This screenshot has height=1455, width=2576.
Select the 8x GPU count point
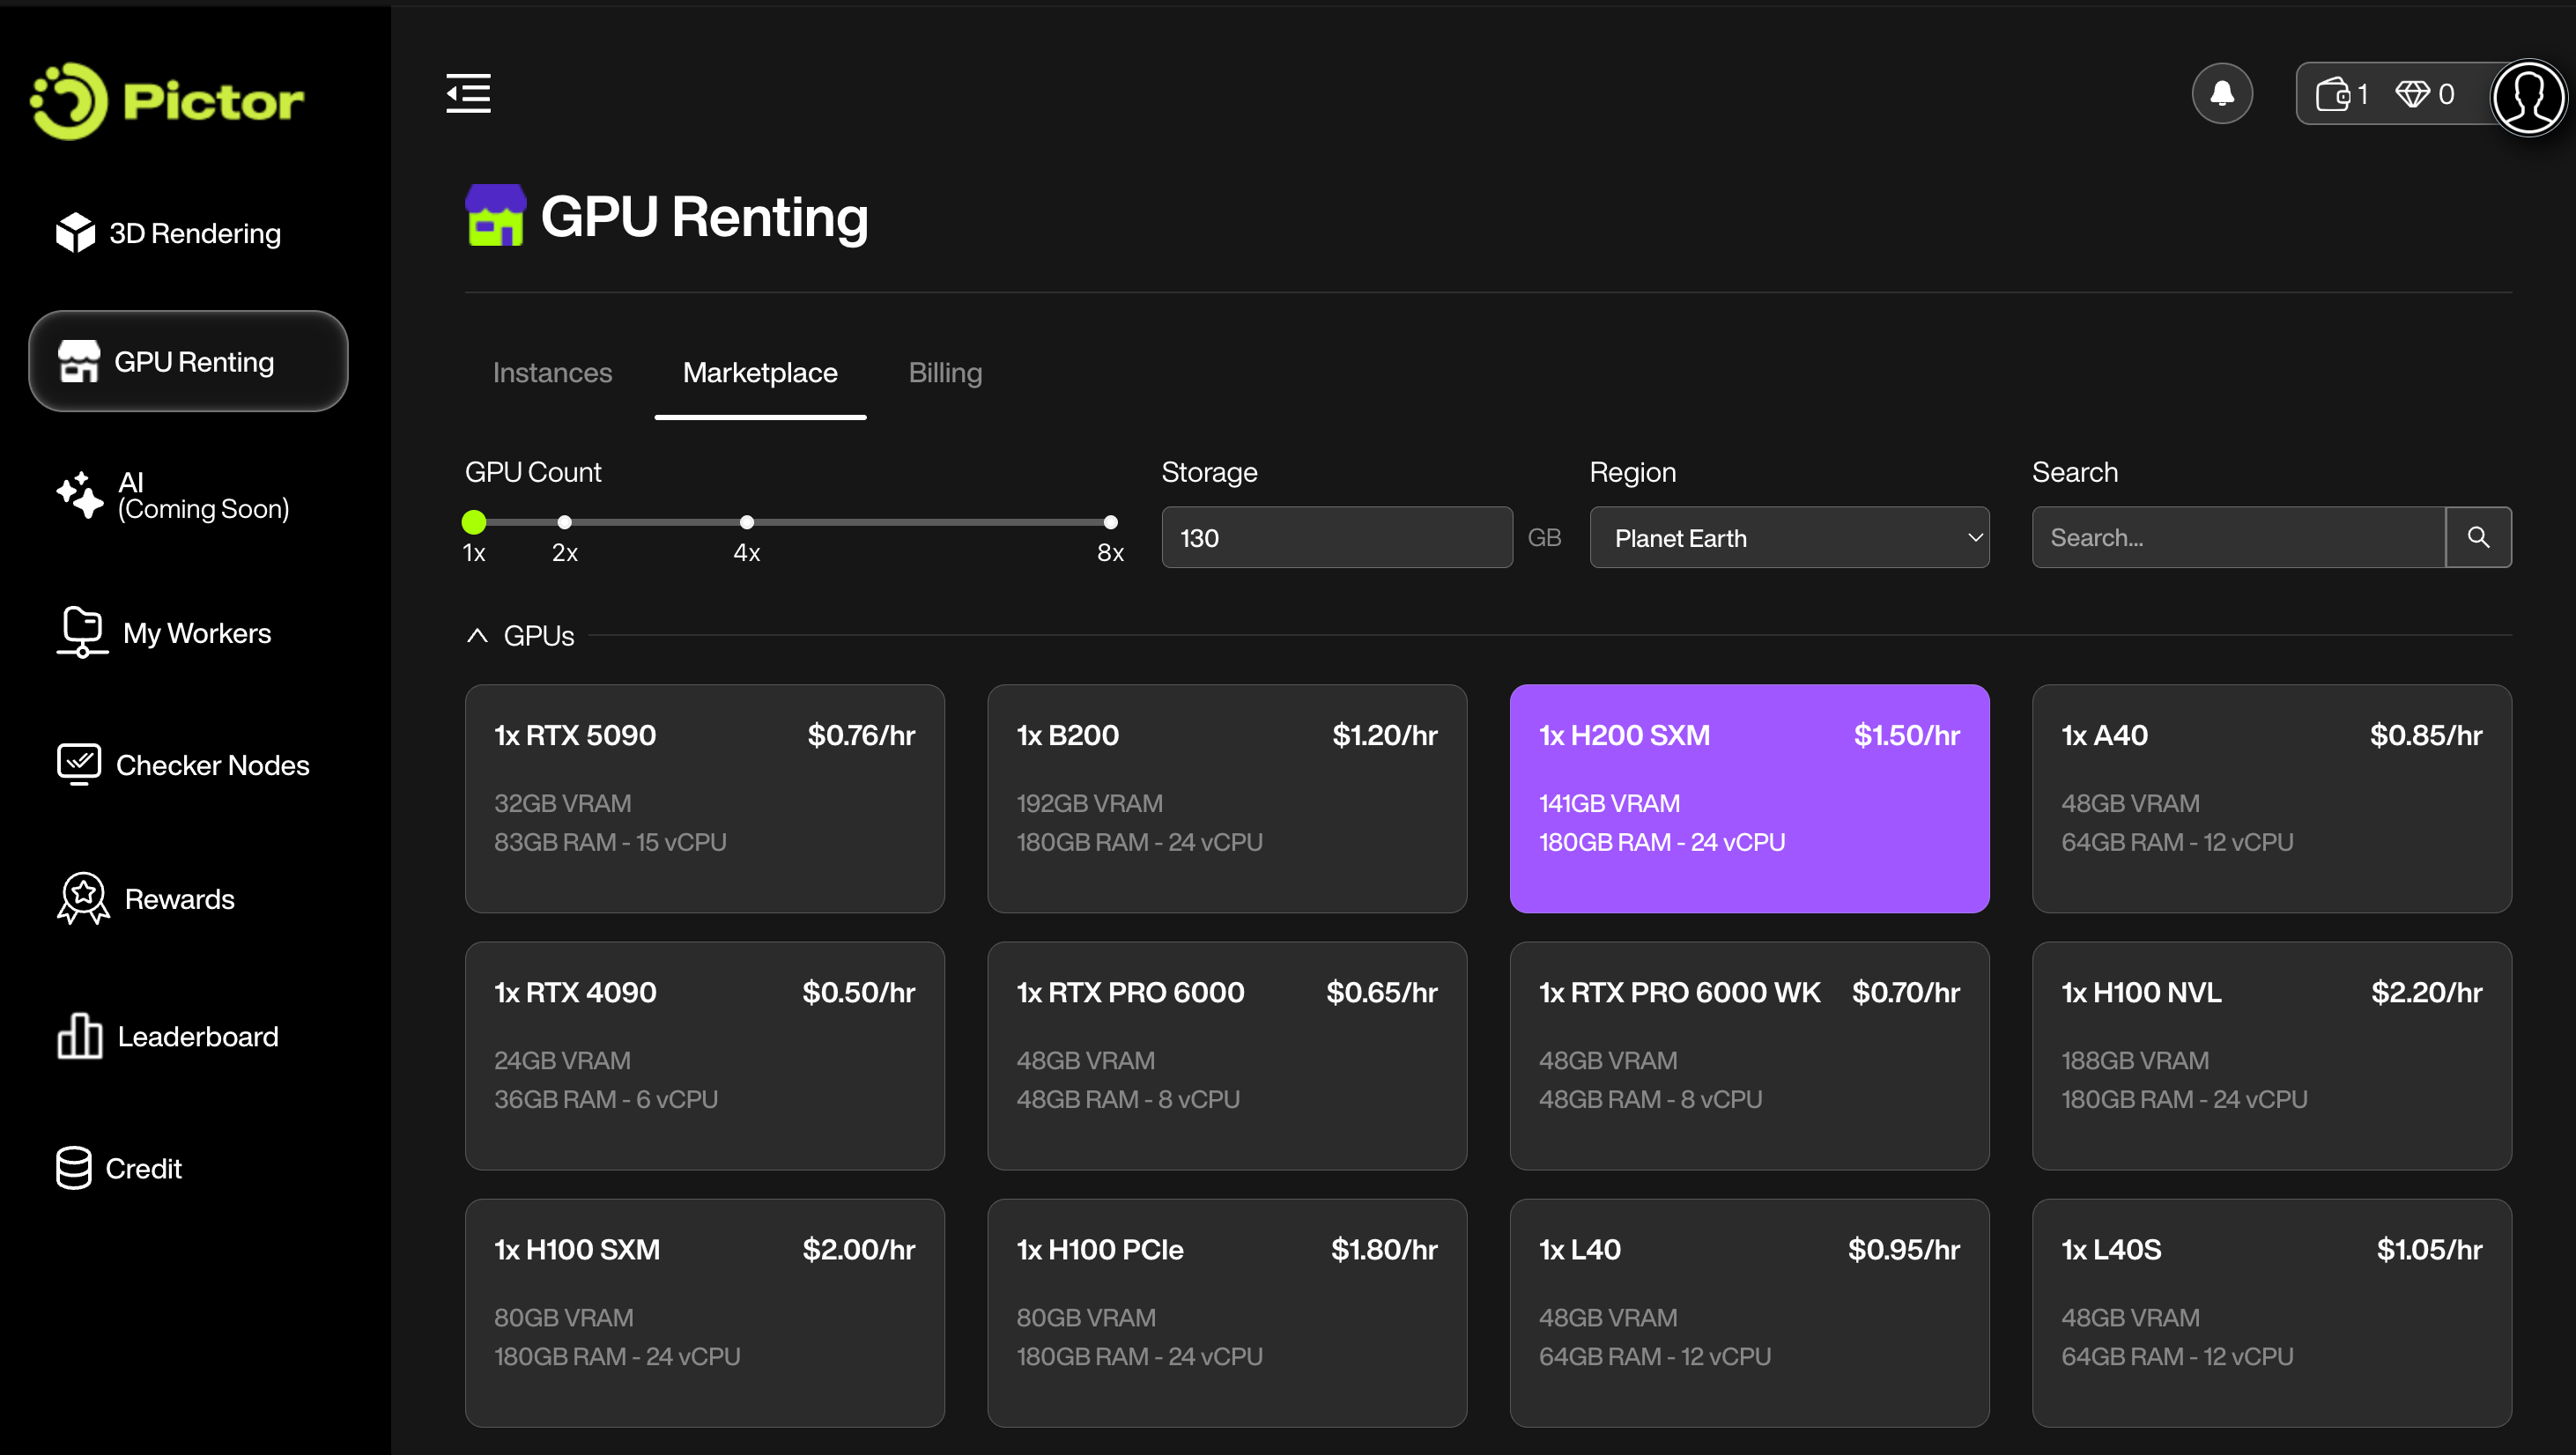tap(1110, 522)
